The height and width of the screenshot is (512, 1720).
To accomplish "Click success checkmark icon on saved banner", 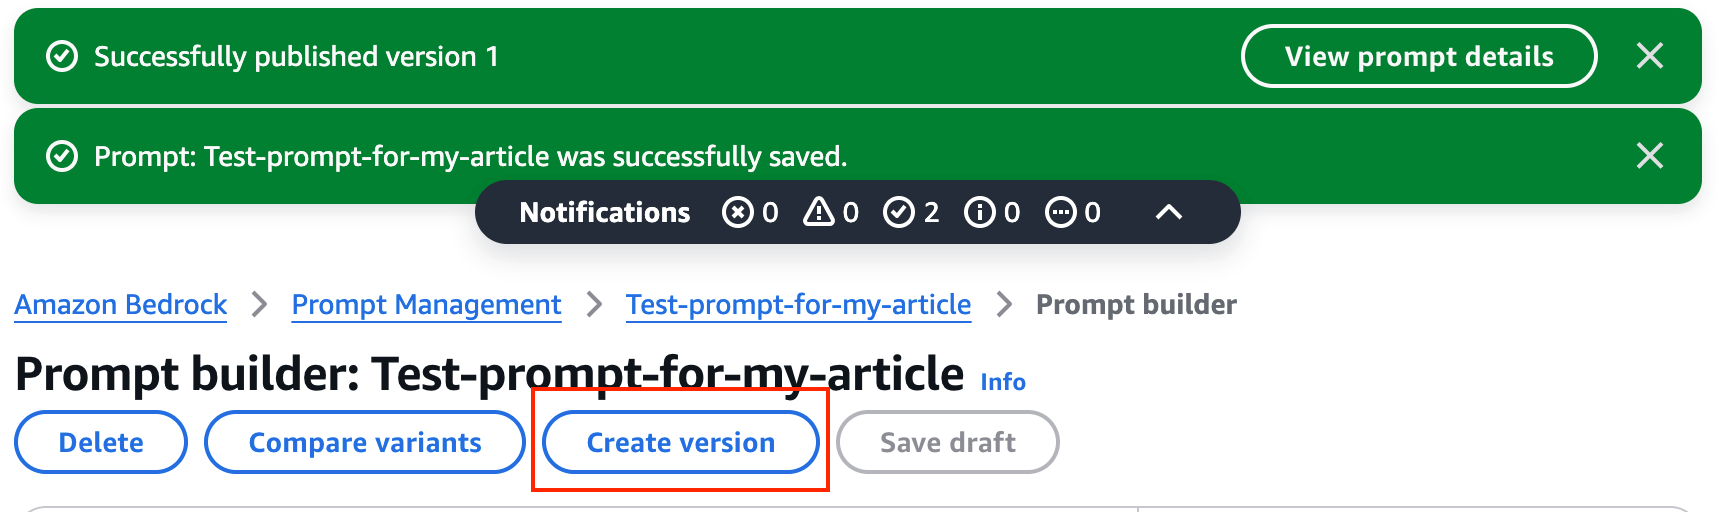I will tap(62, 157).
